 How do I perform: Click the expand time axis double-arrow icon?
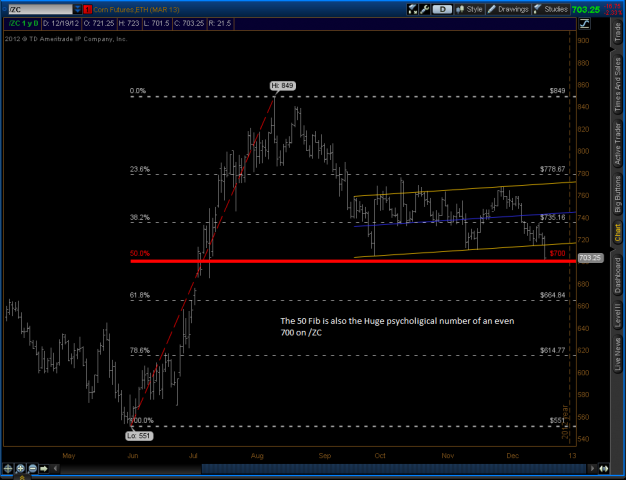coord(604,468)
